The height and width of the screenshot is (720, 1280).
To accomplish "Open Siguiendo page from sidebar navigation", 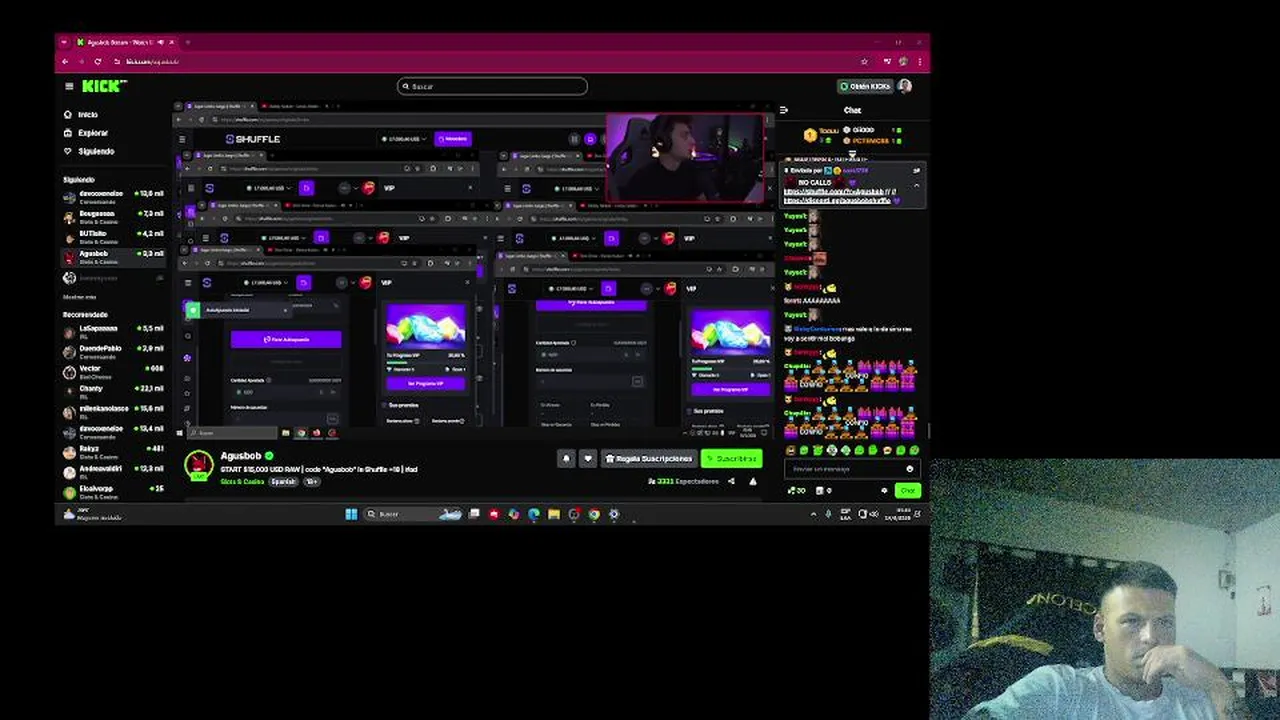I will click(x=88, y=151).
